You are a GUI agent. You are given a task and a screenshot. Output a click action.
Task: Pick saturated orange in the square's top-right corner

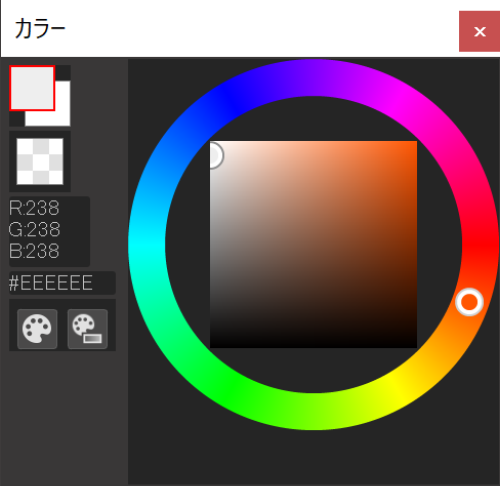(x=413, y=145)
